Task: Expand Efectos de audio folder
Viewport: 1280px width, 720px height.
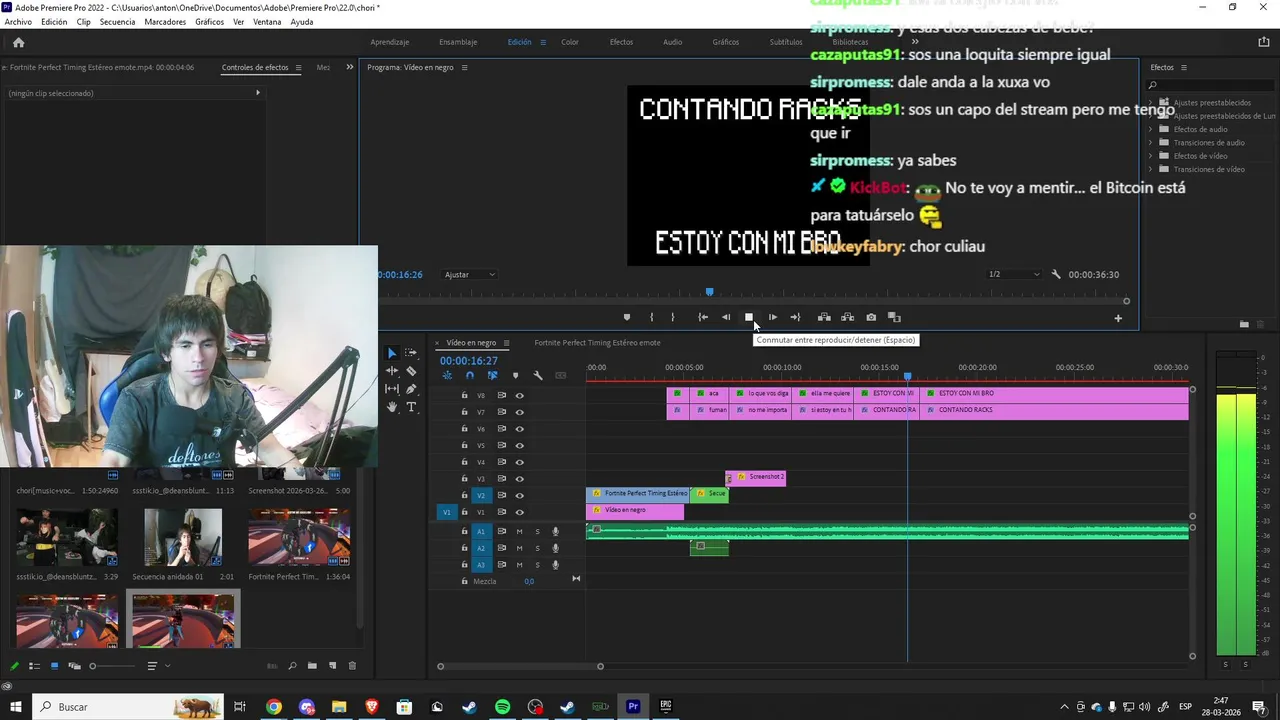Action: pyautogui.click(x=1150, y=129)
